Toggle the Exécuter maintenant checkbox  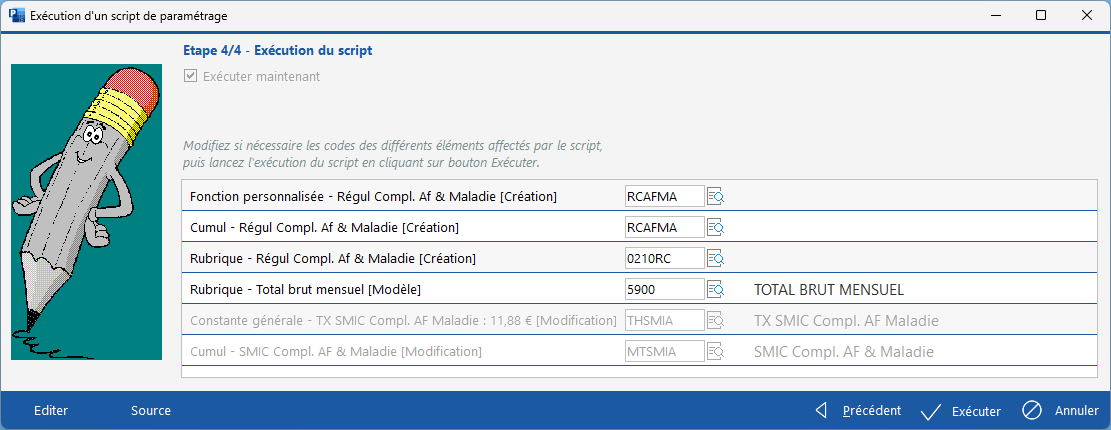click(x=191, y=76)
